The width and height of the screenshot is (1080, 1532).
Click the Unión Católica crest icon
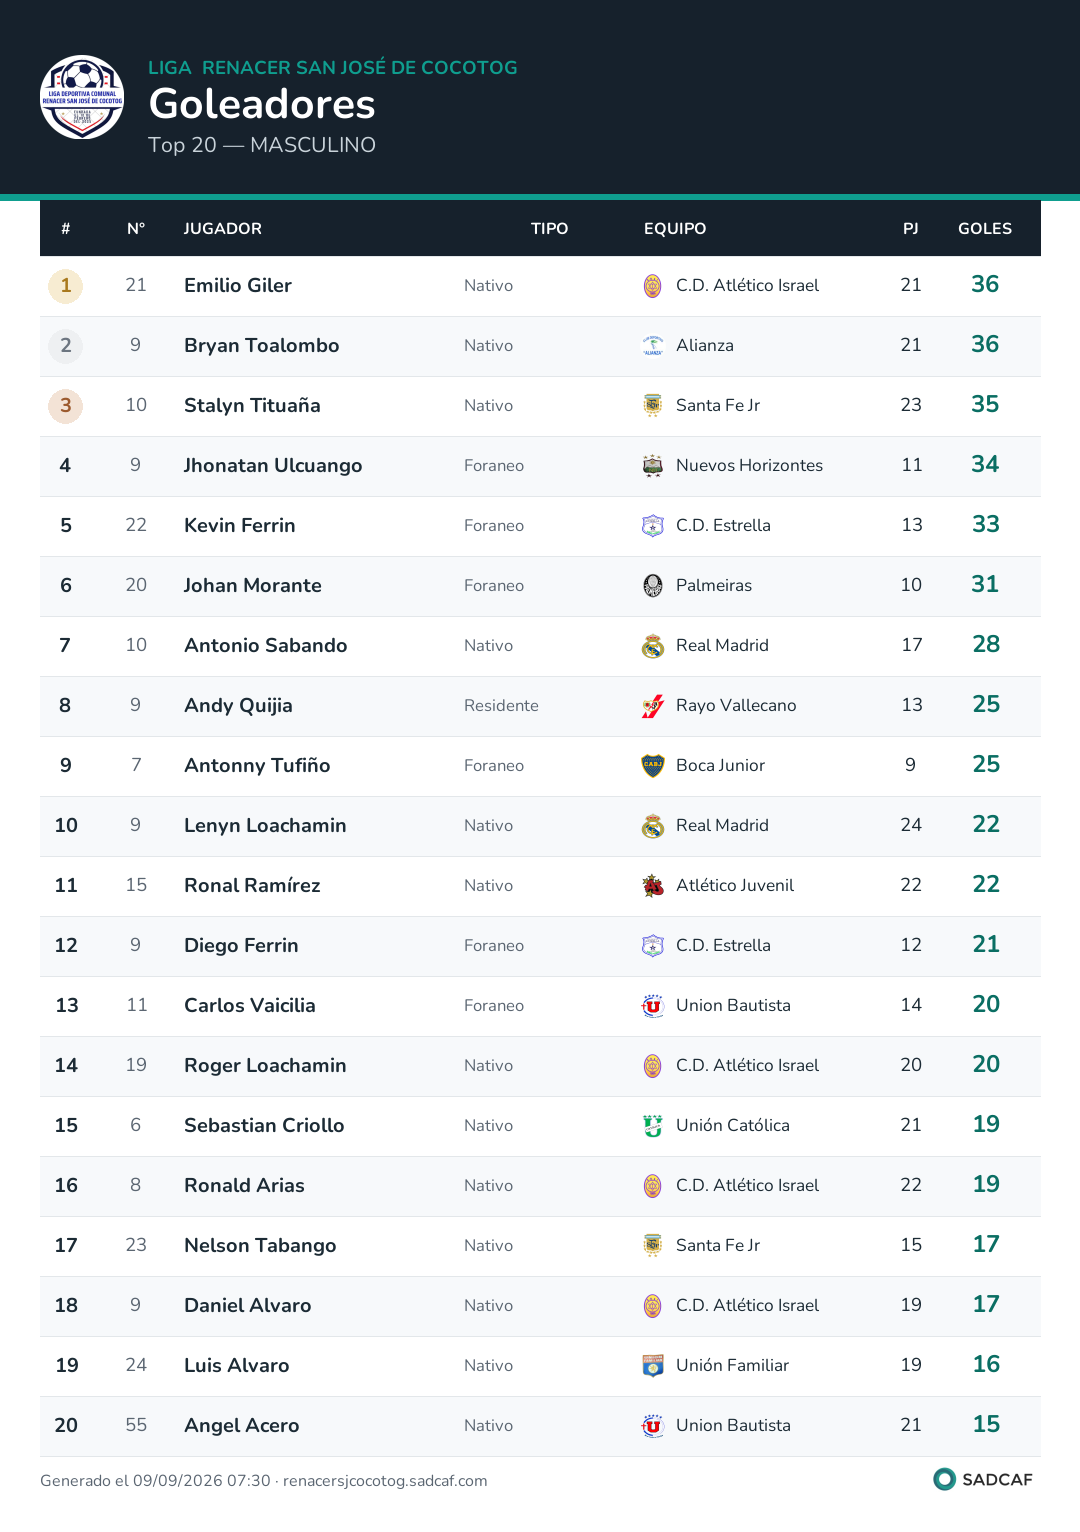point(653,1126)
